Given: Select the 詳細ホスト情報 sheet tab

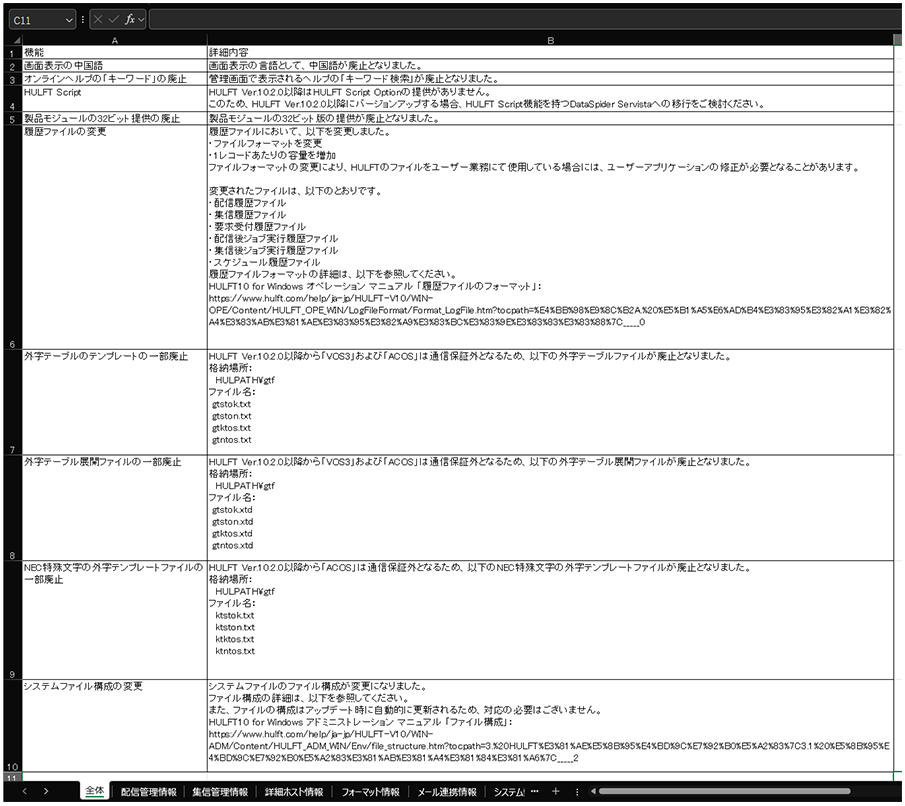Looking at the screenshot, I should tap(294, 792).
